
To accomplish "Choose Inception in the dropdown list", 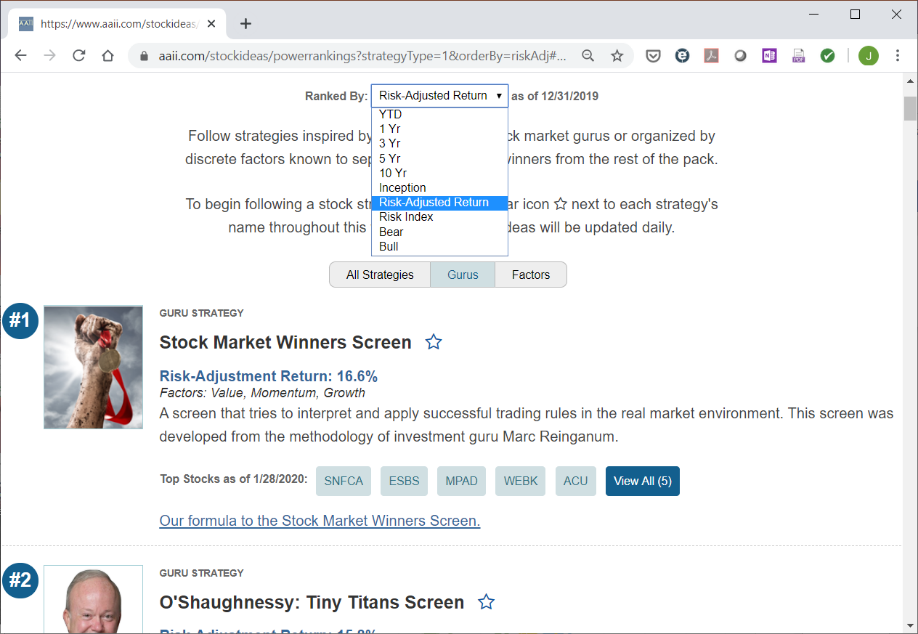I will click(x=440, y=188).
